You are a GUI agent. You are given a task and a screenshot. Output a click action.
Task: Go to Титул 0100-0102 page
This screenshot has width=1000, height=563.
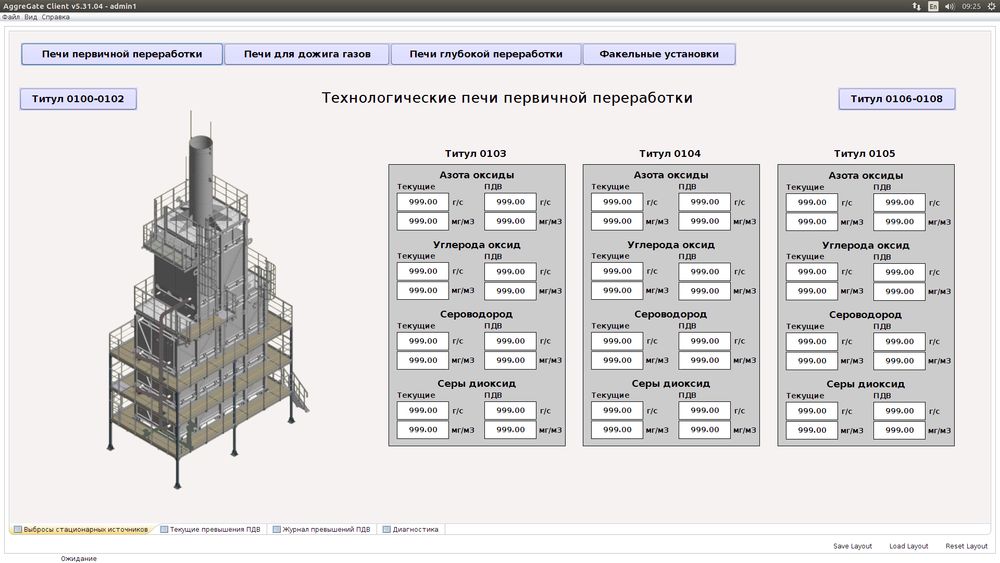click(78, 99)
